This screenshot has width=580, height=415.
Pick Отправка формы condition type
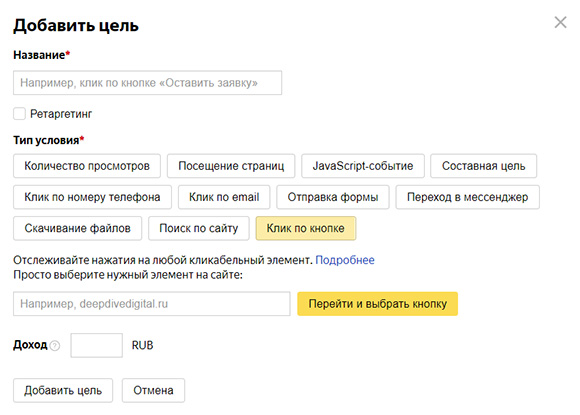pyautogui.click(x=333, y=197)
